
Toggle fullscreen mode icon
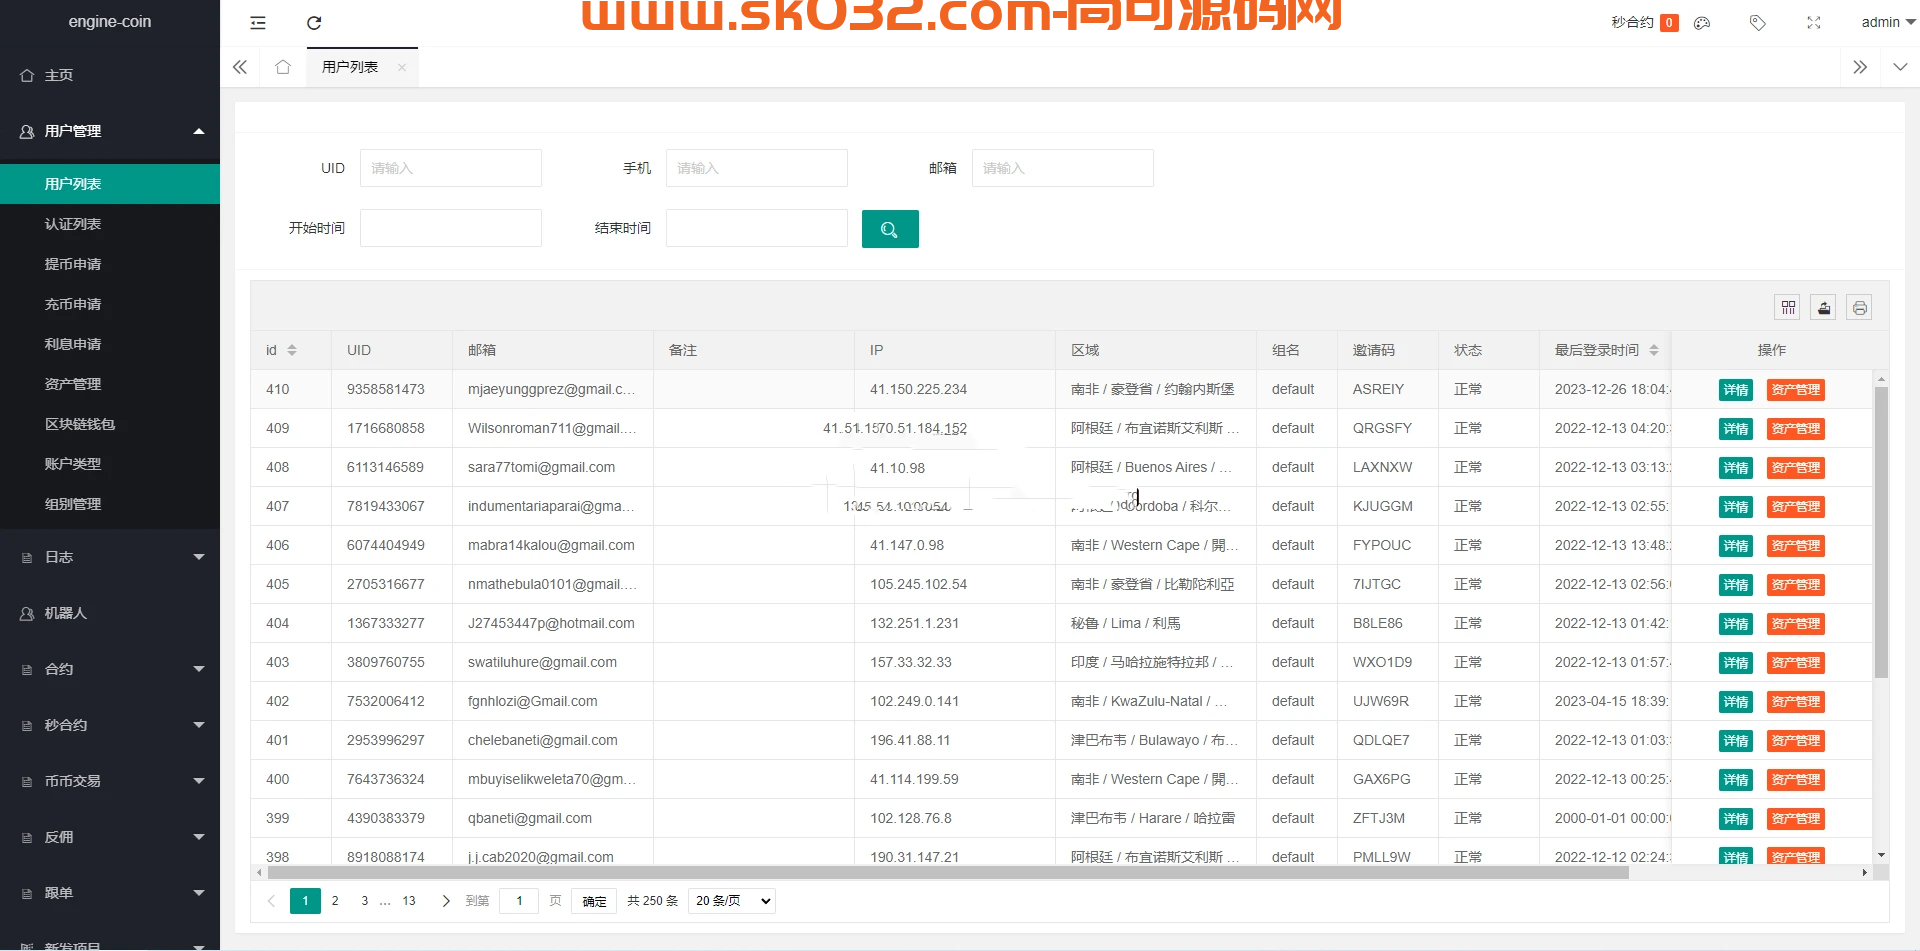(x=1814, y=23)
